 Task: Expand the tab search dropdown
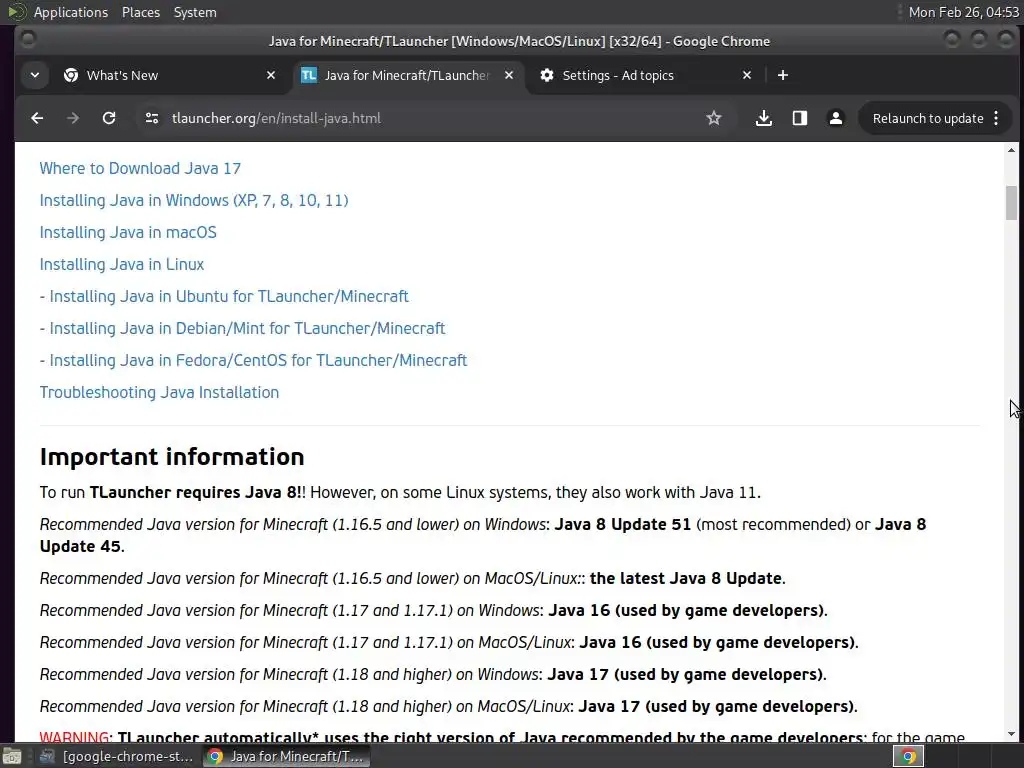[x=35, y=75]
